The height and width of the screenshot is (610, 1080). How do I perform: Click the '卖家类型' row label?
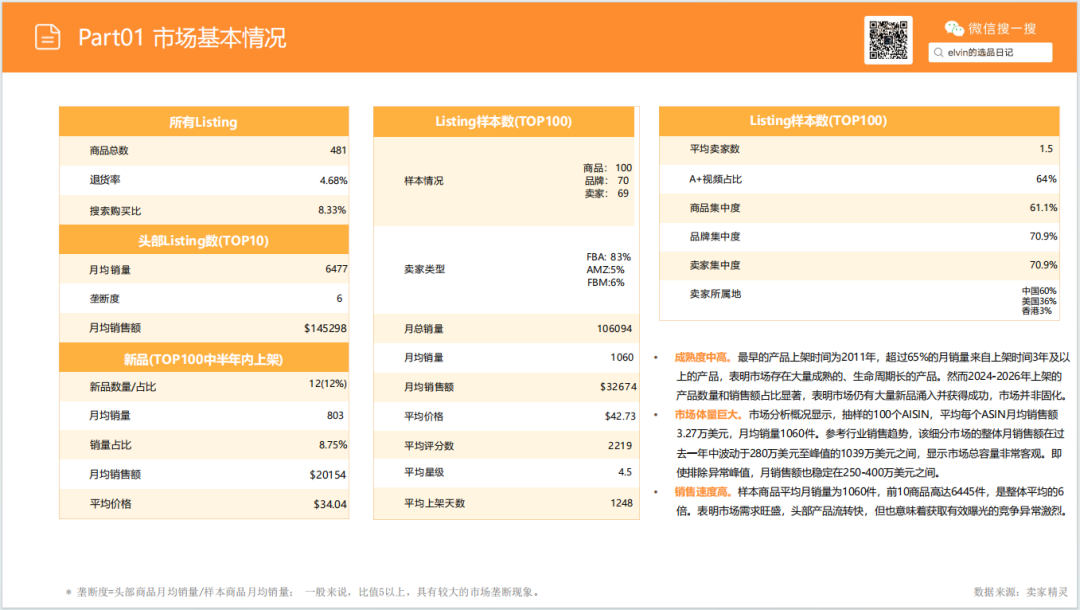424,269
